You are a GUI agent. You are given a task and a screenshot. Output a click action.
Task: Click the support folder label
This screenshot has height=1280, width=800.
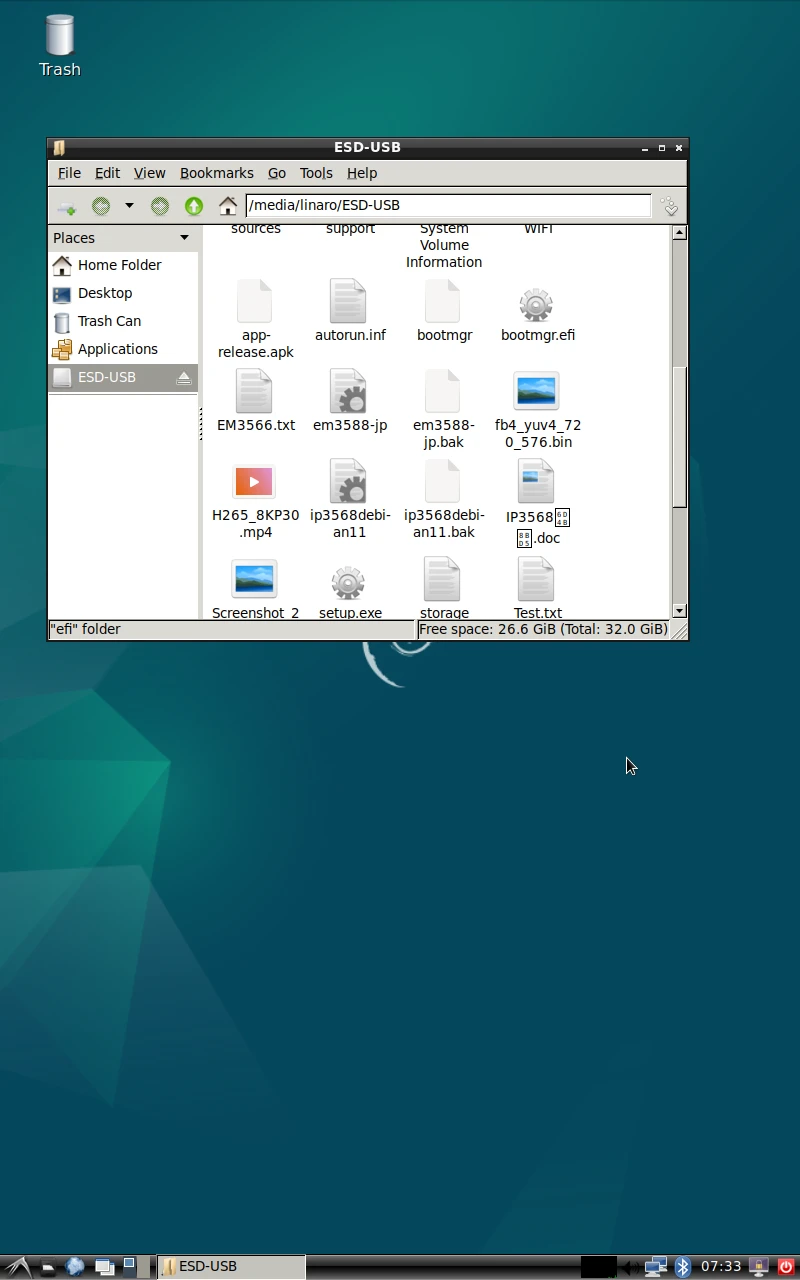(x=350, y=230)
